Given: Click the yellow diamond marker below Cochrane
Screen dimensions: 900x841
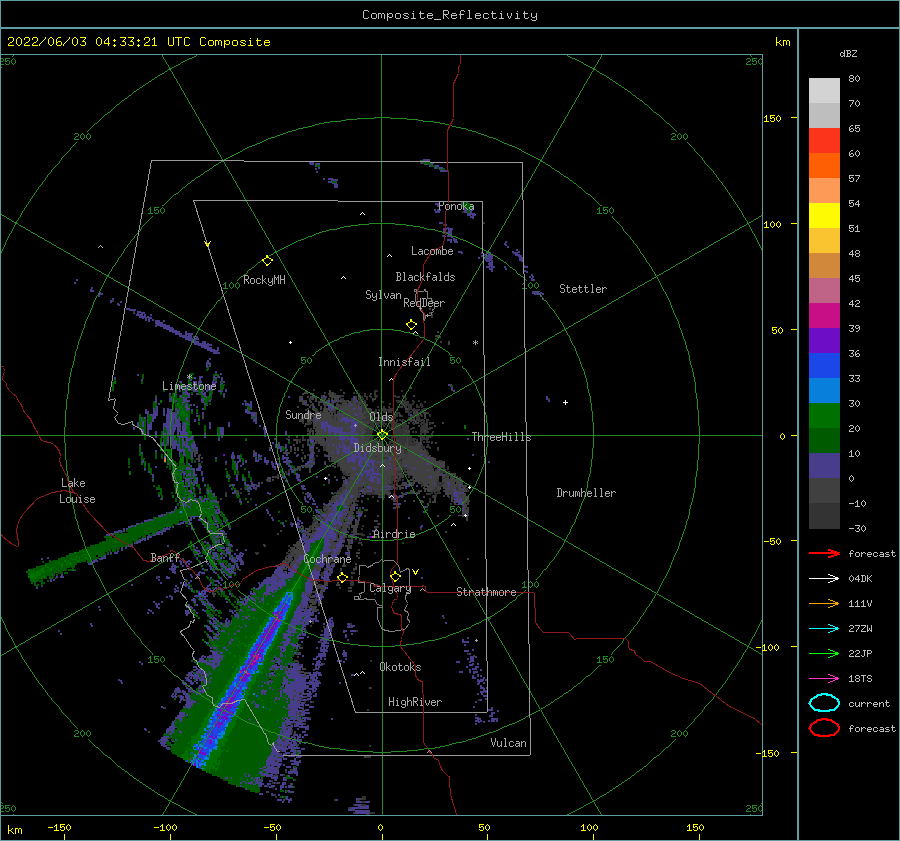Looking at the screenshot, I should pos(343,578).
